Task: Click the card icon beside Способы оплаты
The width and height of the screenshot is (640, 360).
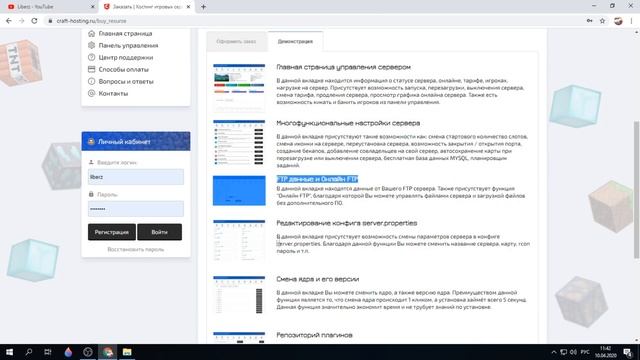Action: pyautogui.click(x=91, y=69)
